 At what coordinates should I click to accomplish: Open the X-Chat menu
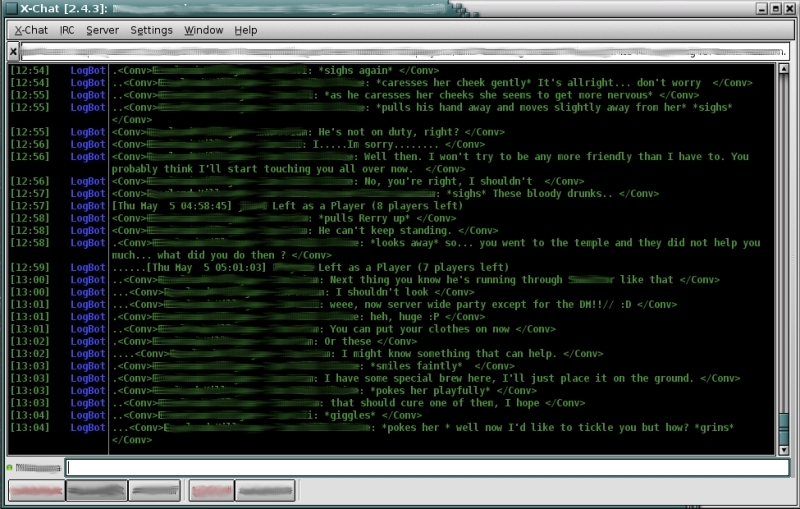coord(31,30)
